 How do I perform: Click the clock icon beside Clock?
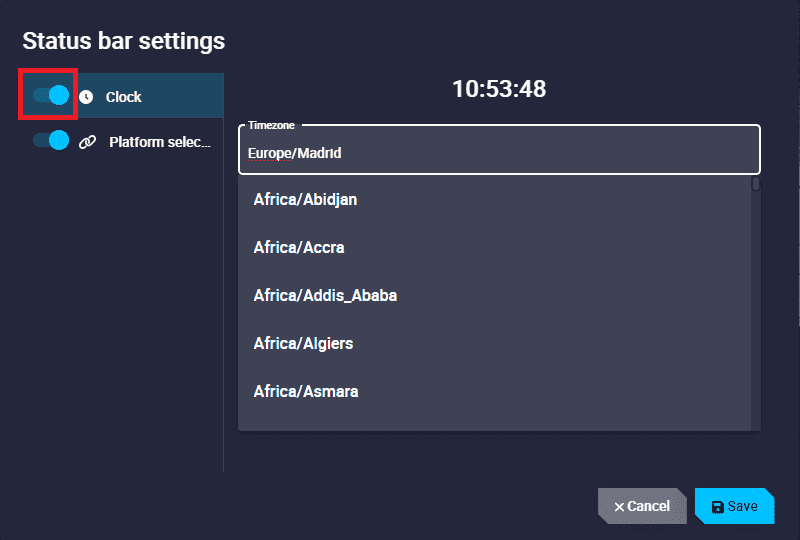[86, 97]
